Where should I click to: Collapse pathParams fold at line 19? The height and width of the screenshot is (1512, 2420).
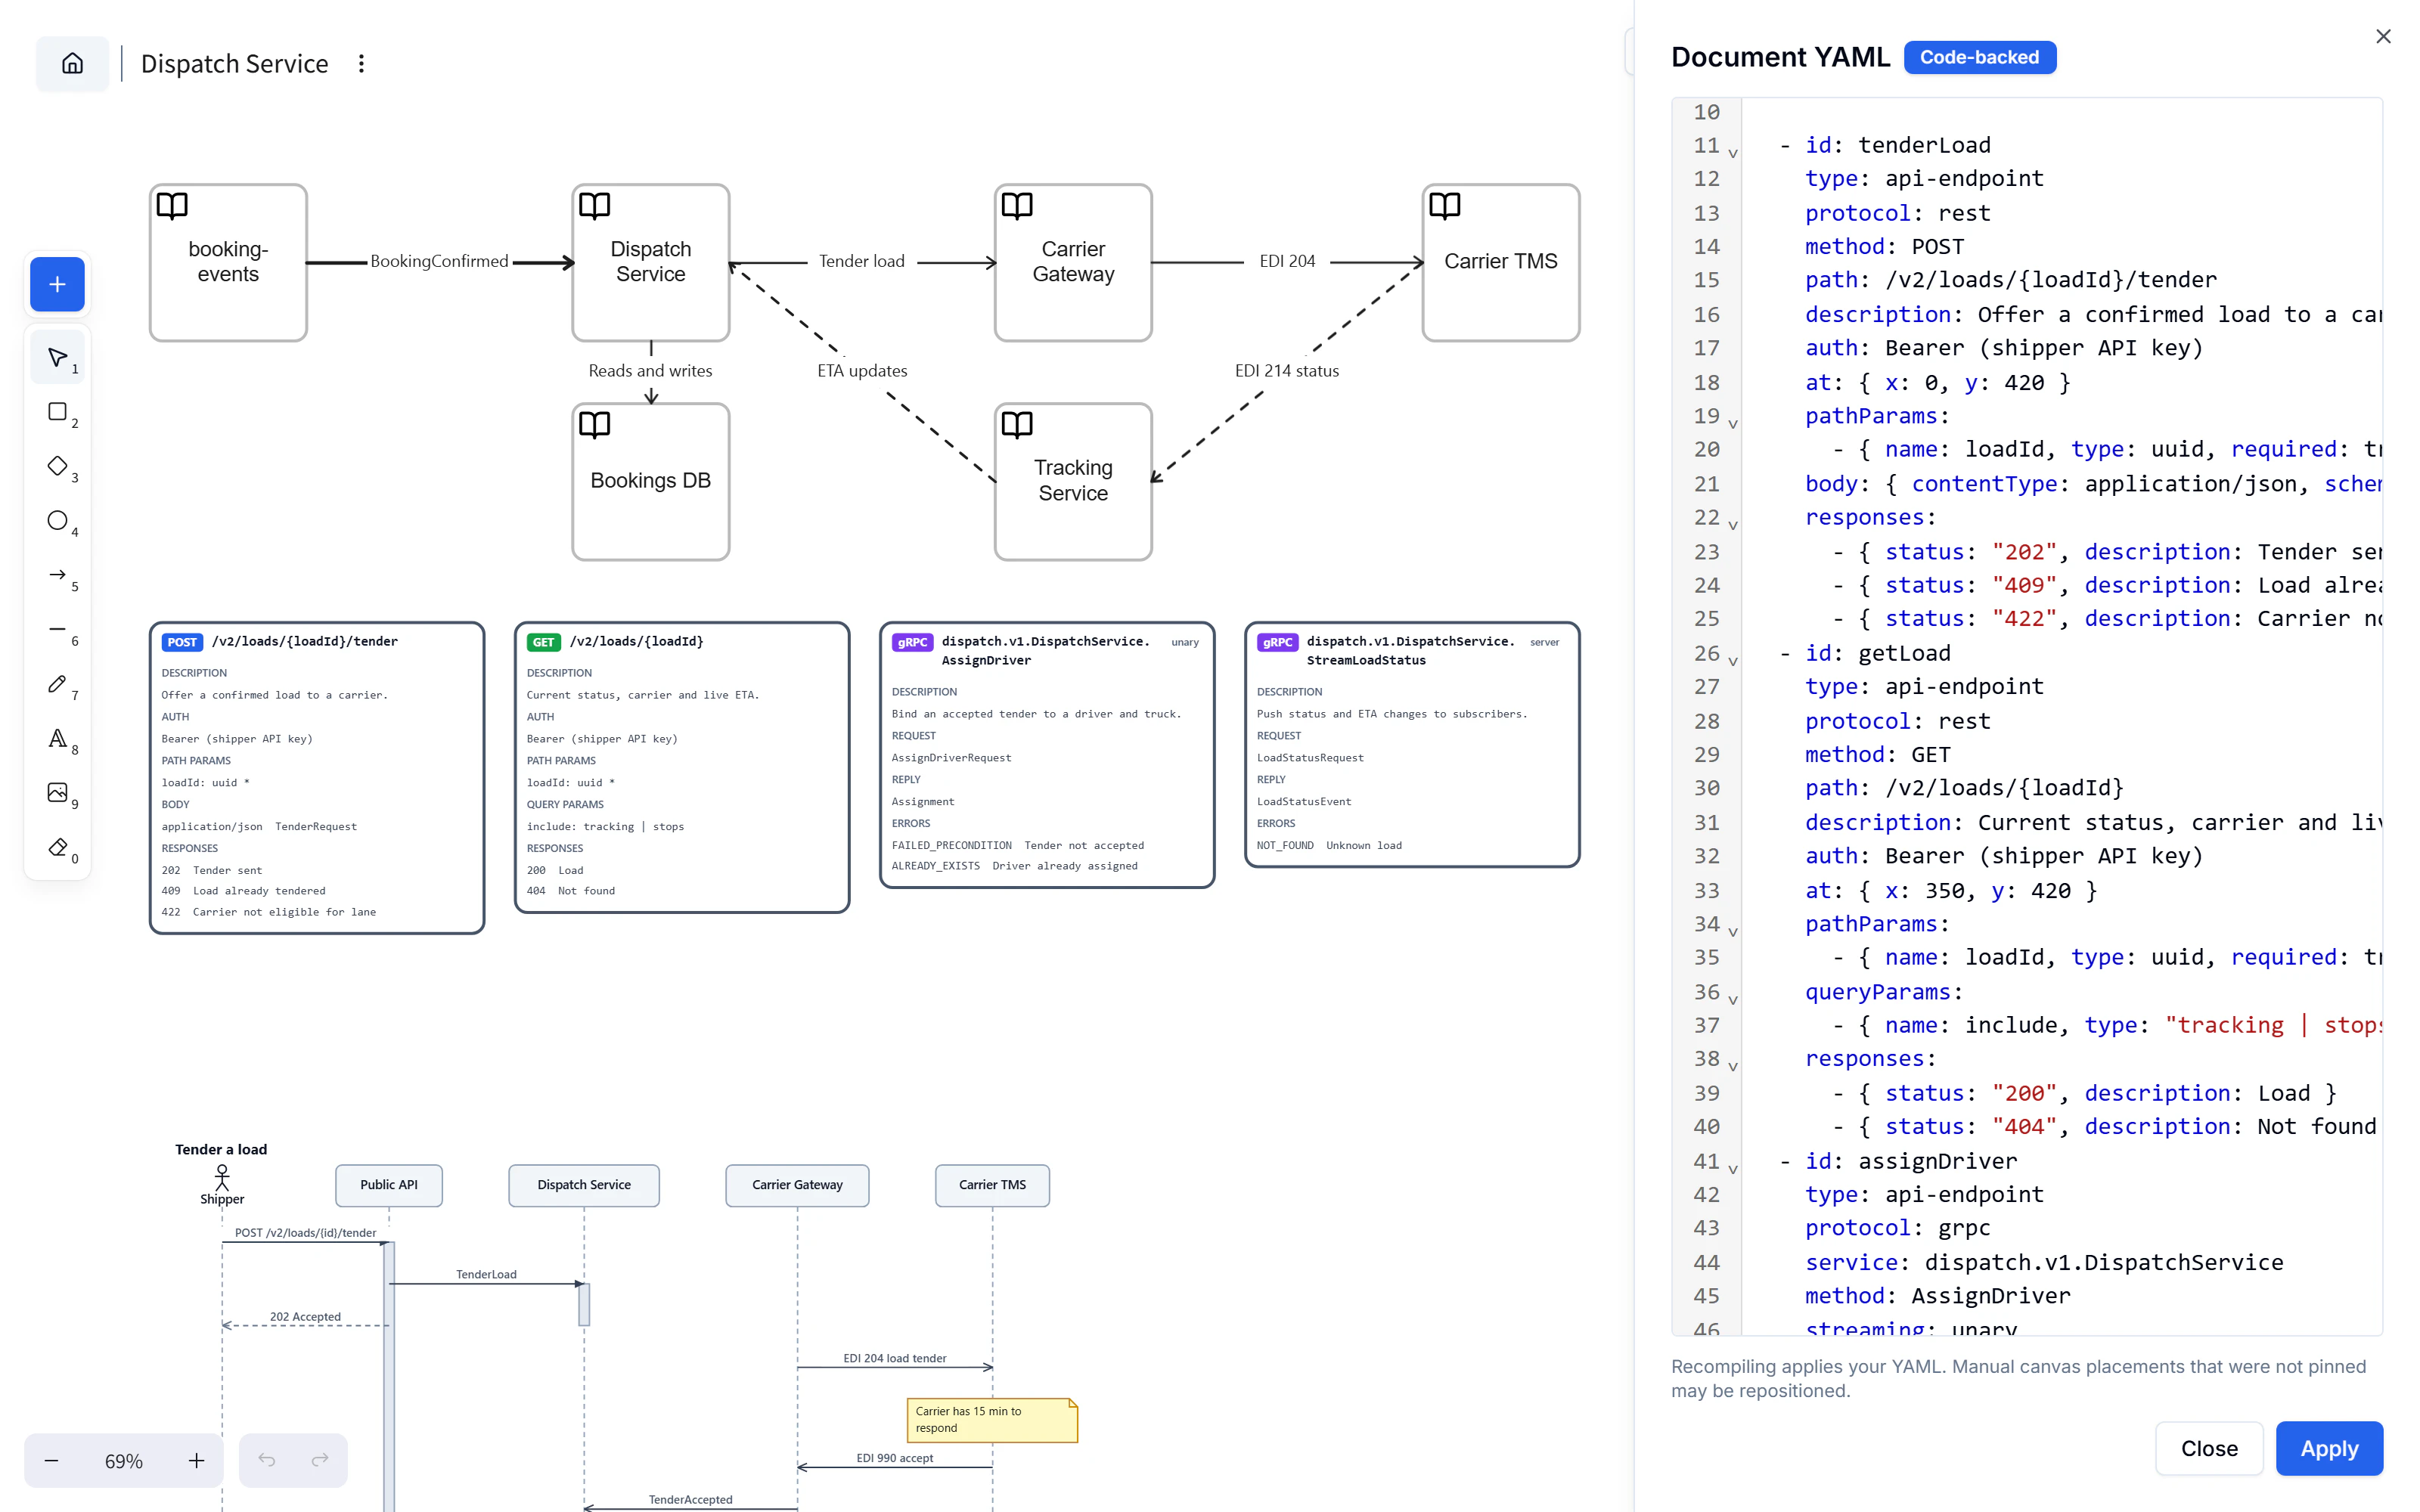click(x=1733, y=423)
